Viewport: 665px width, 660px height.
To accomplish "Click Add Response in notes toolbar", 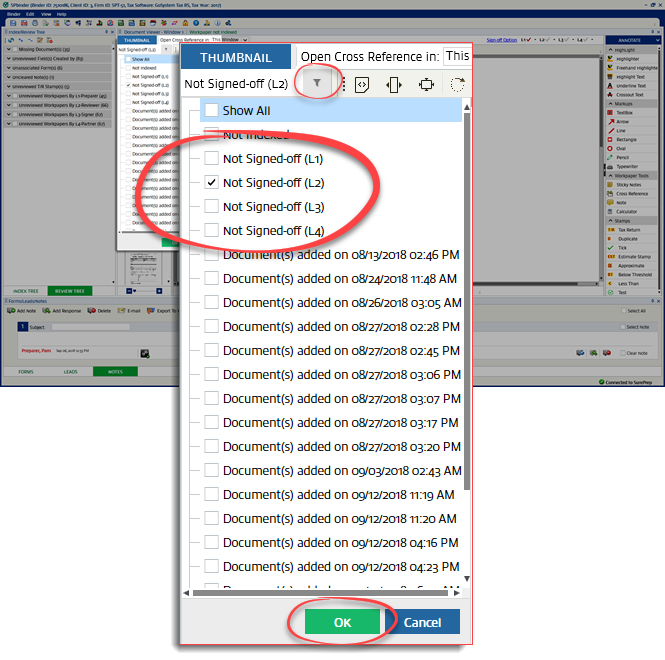I will [x=61, y=310].
